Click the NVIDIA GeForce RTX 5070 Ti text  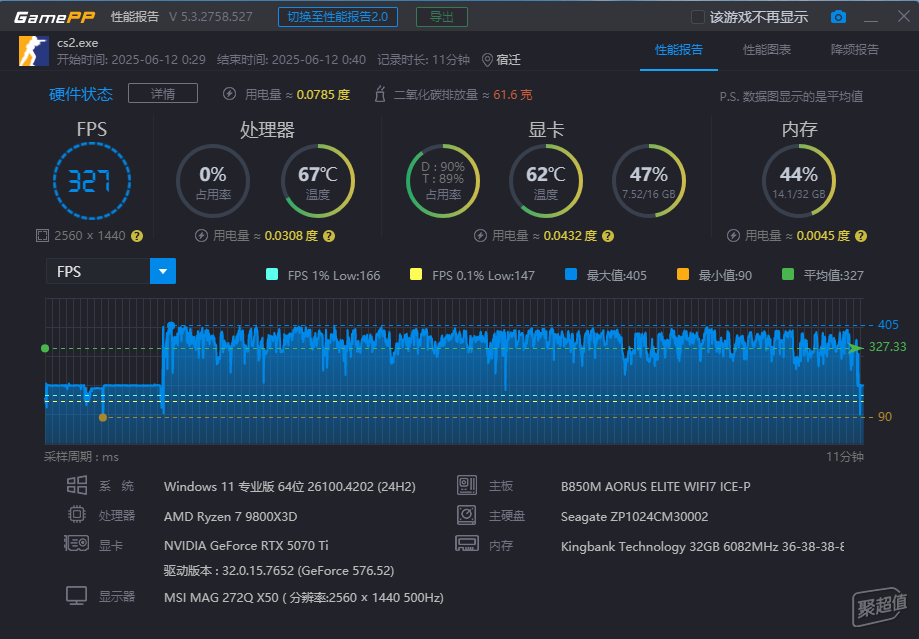[x=246, y=545]
